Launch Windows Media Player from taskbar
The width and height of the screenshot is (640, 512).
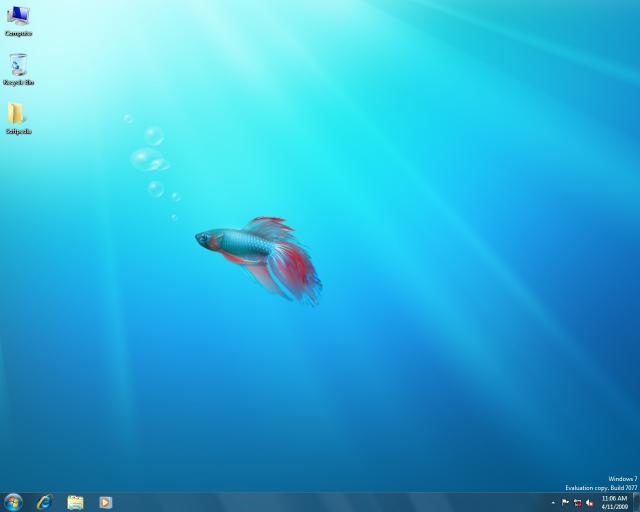click(105, 502)
